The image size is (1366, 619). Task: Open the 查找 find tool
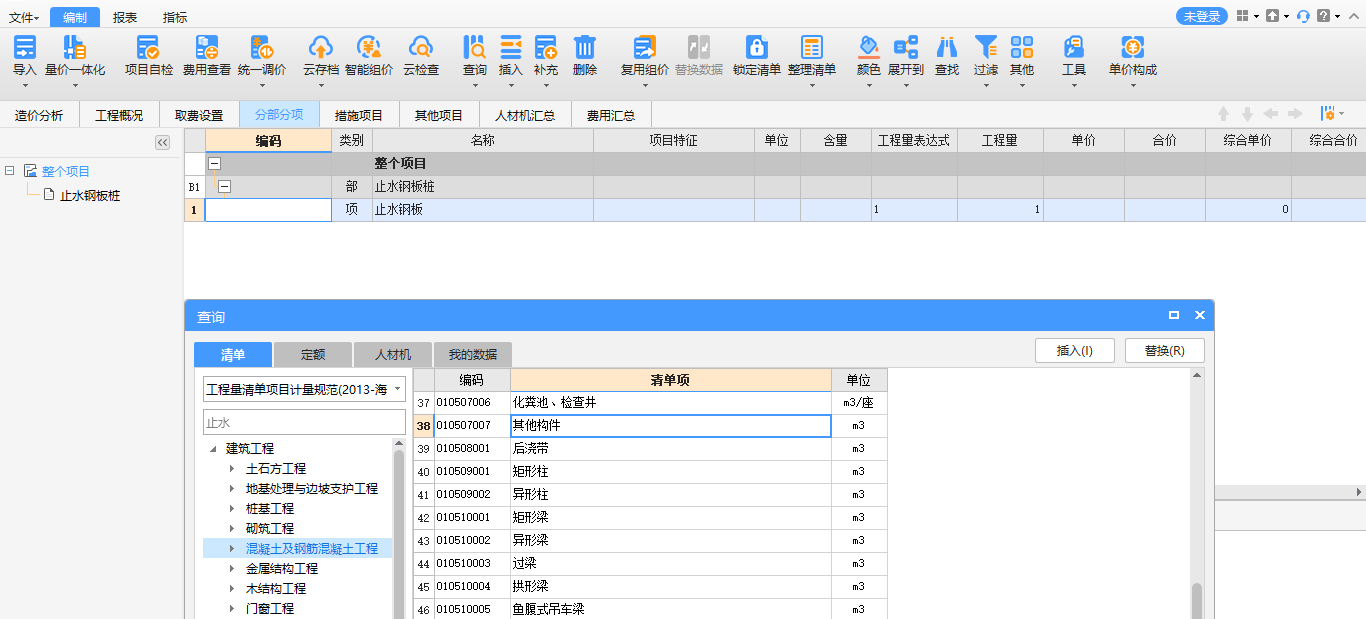coord(947,57)
